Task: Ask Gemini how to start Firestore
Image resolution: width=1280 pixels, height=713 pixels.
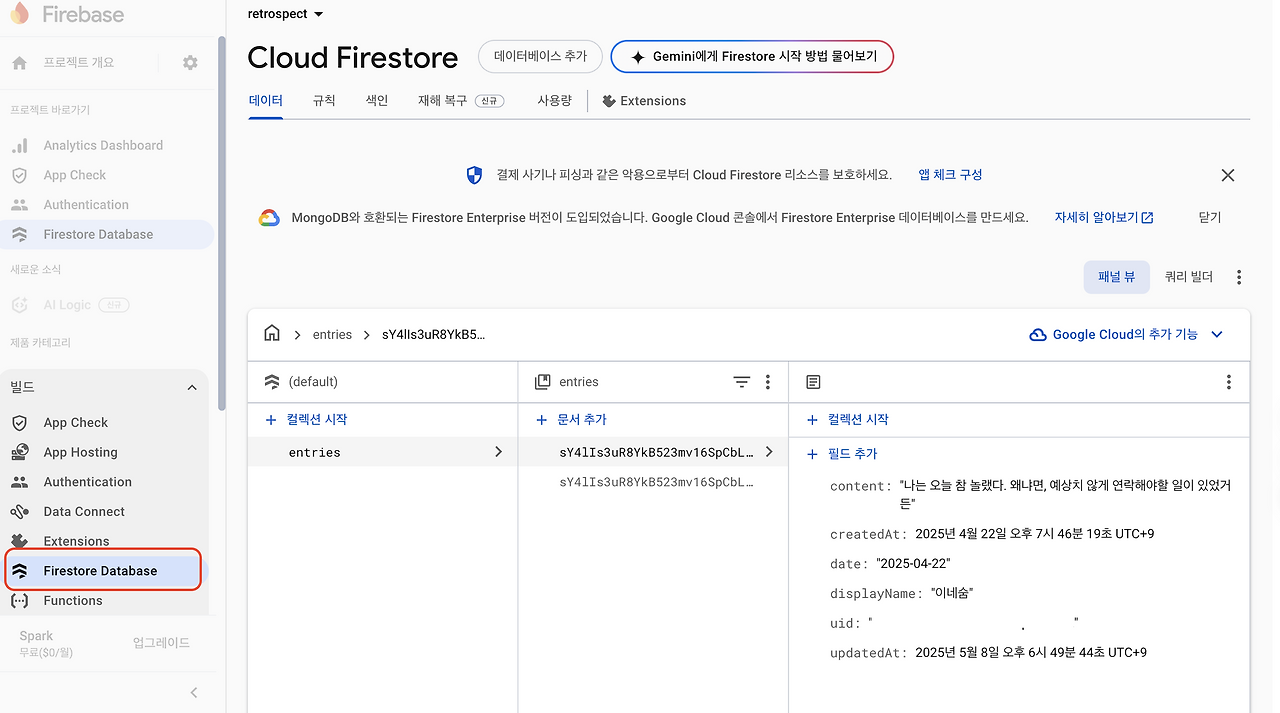Action: tap(752, 57)
